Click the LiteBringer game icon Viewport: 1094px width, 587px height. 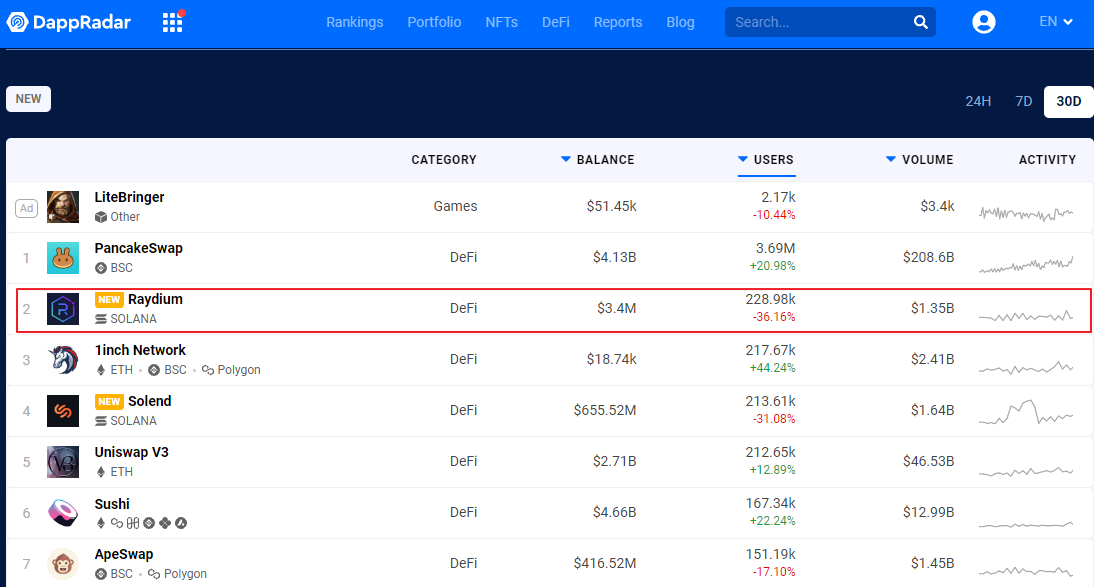63,207
